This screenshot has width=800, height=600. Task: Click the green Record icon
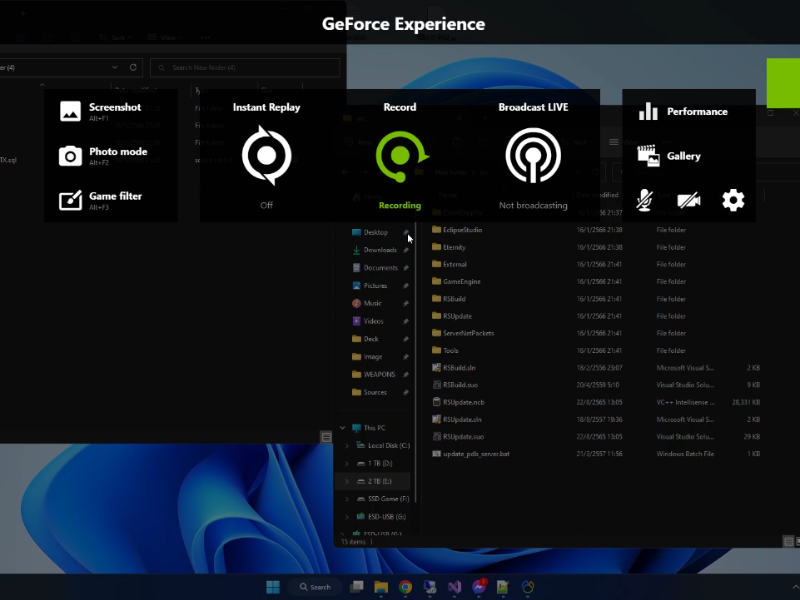(400, 155)
